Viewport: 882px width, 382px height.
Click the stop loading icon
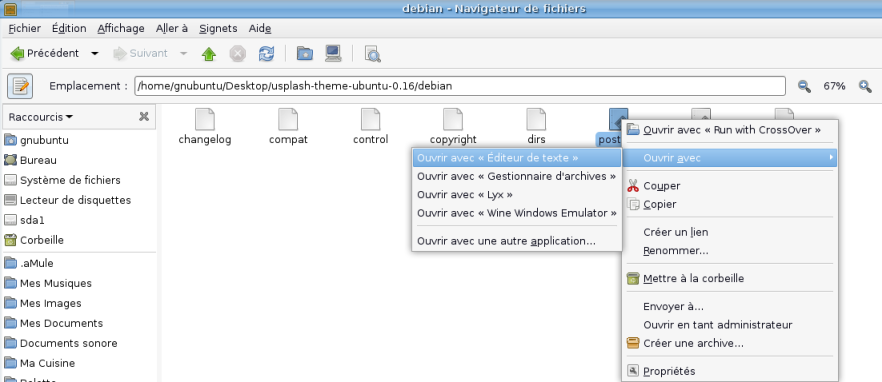pyautogui.click(x=238, y=54)
